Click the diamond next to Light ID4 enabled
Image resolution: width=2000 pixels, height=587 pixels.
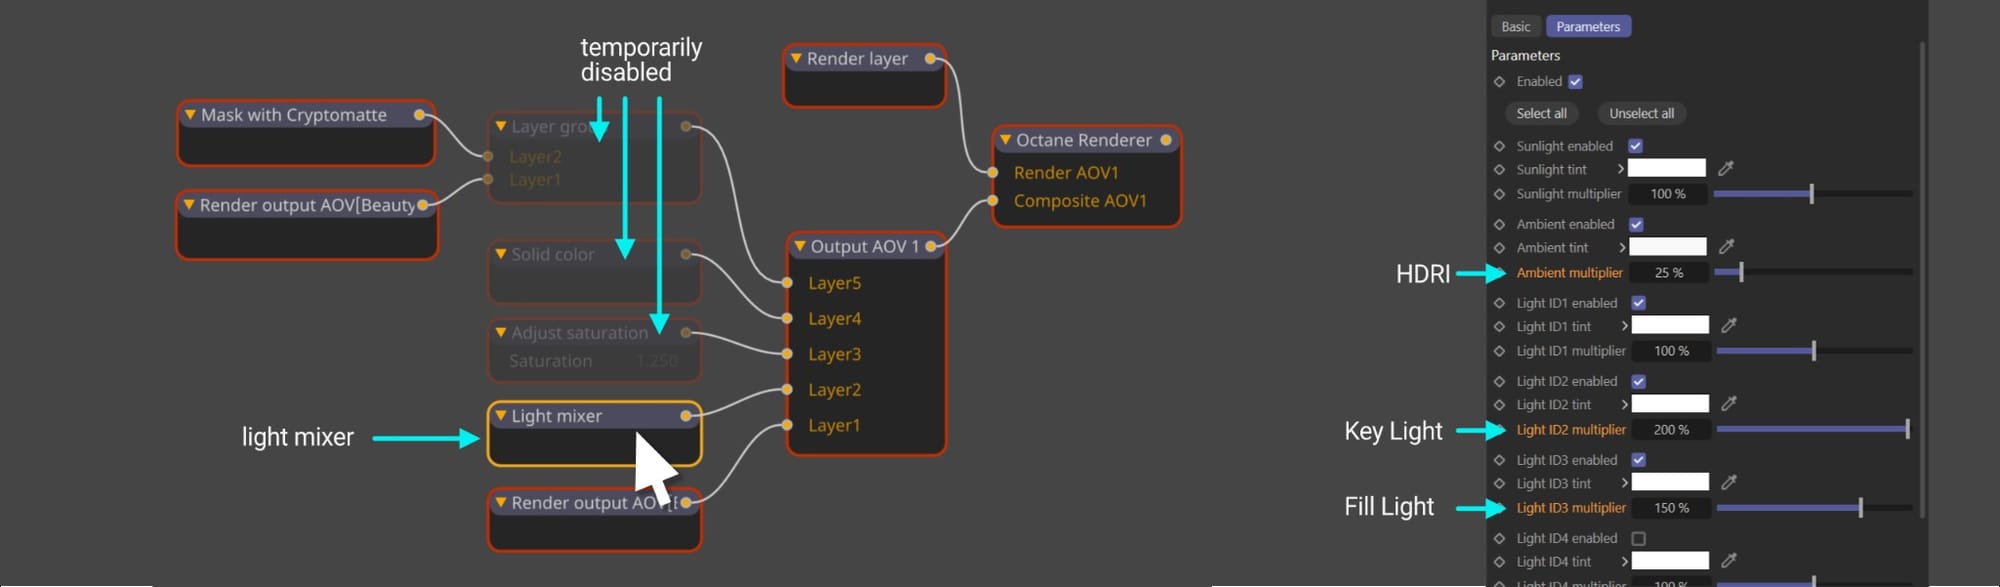[1499, 538]
